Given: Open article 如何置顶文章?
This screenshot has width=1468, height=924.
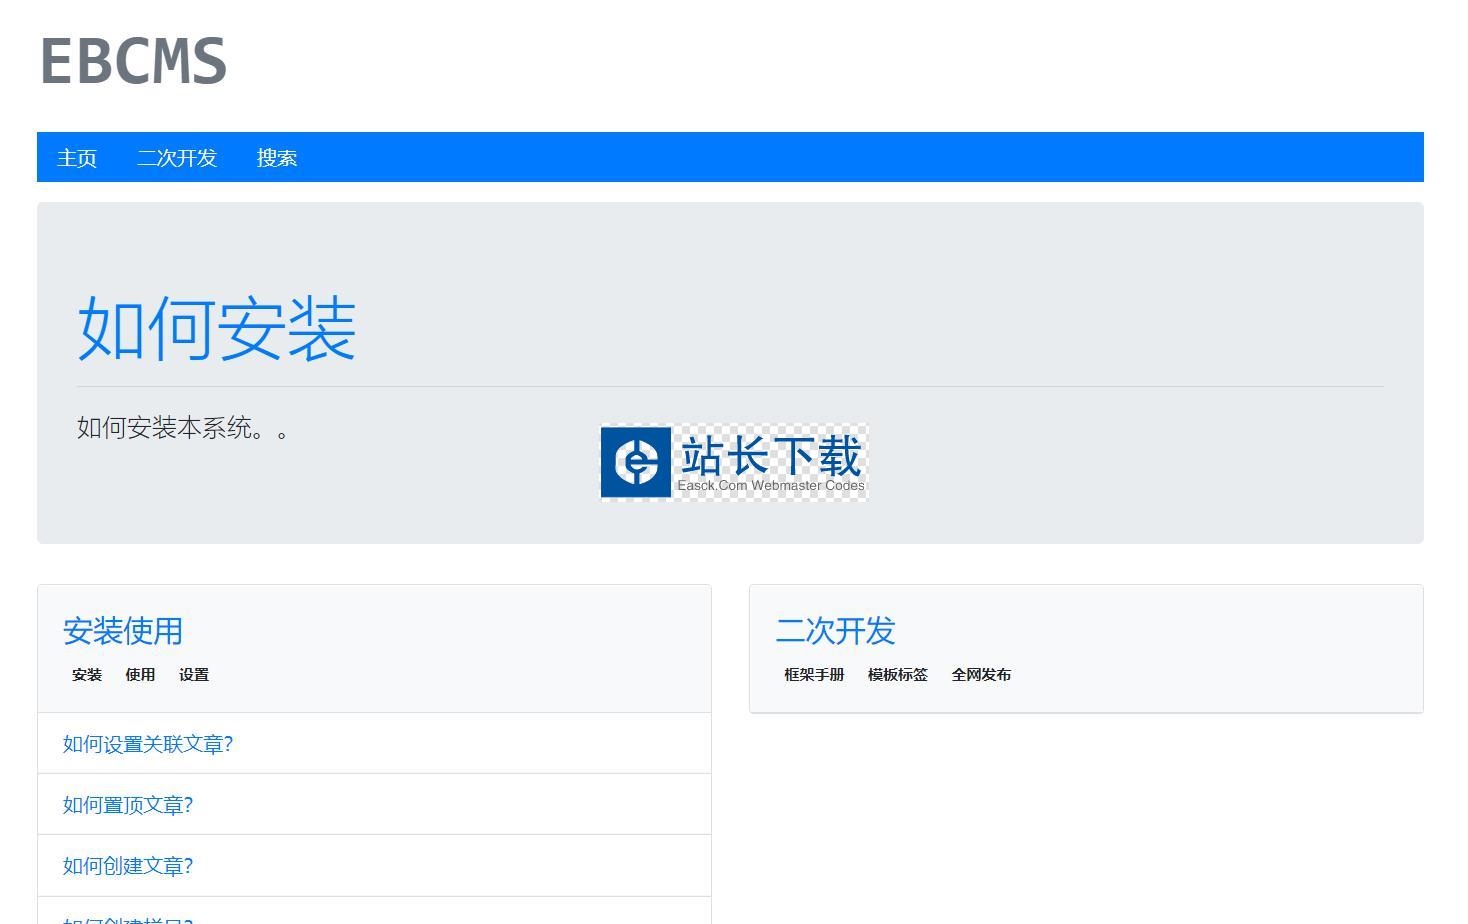Looking at the screenshot, I should tap(128, 805).
